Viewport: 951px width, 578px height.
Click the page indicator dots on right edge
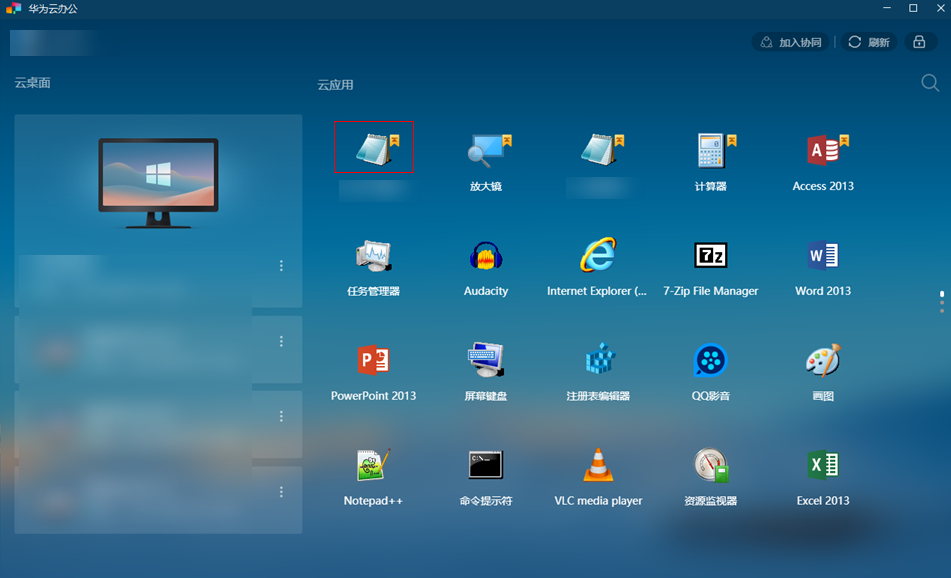click(942, 302)
